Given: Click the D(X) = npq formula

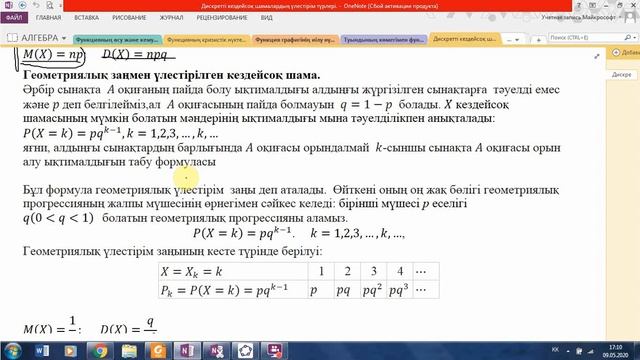Looking at the screenshot, I should coord(135,55).
